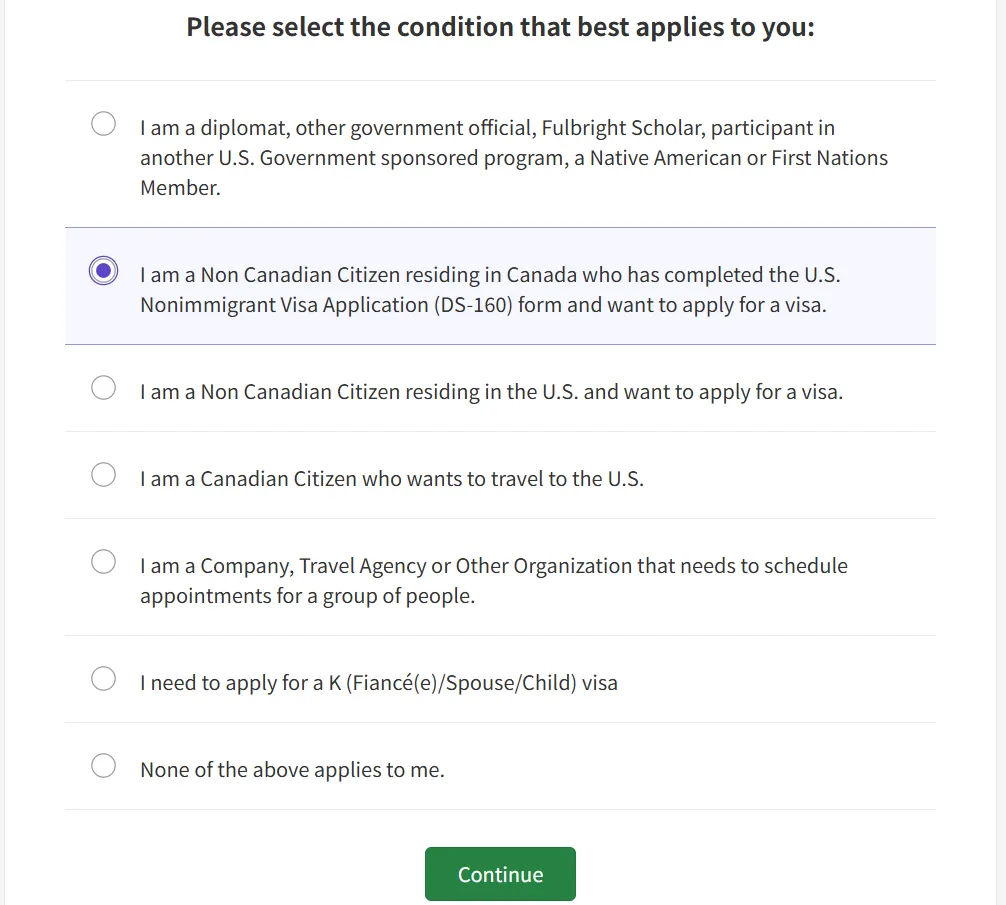Click the 'Company, Travel Agency or Other Organization' label
The image size is (1006, 905).
[x=493, y=566]
